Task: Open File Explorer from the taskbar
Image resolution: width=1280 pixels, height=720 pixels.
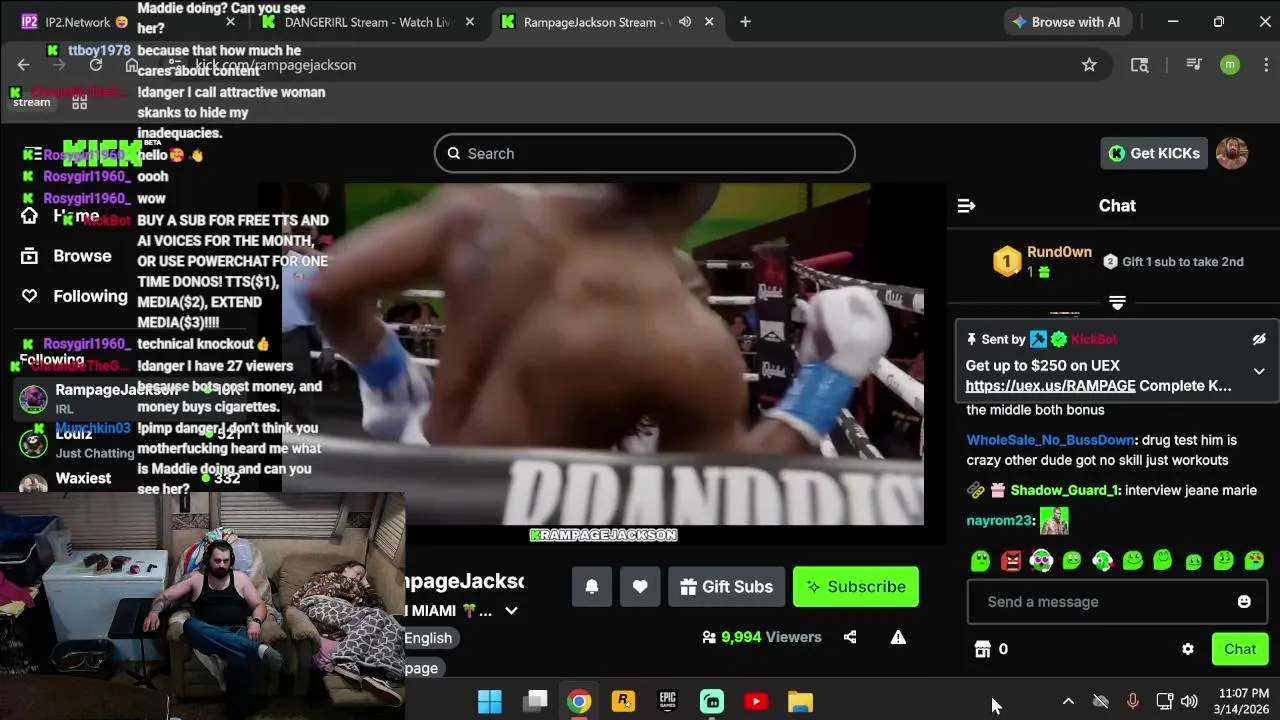Action: pos(800,701)
